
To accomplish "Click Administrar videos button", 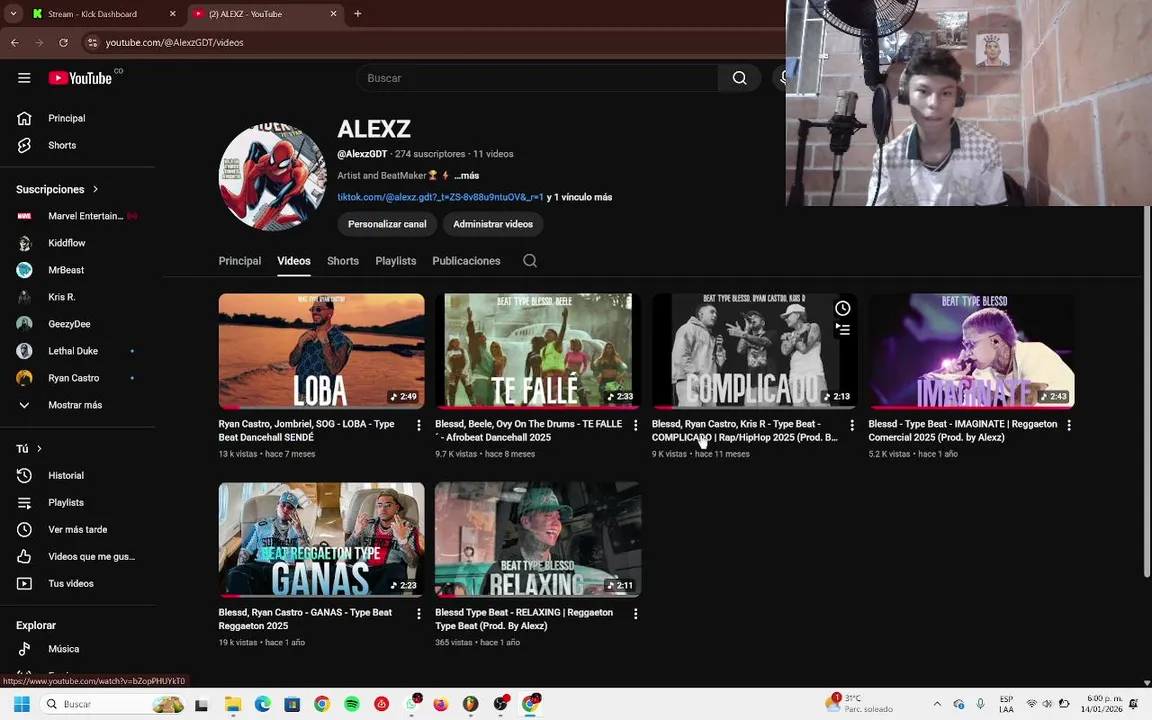I will pos(493,224).
